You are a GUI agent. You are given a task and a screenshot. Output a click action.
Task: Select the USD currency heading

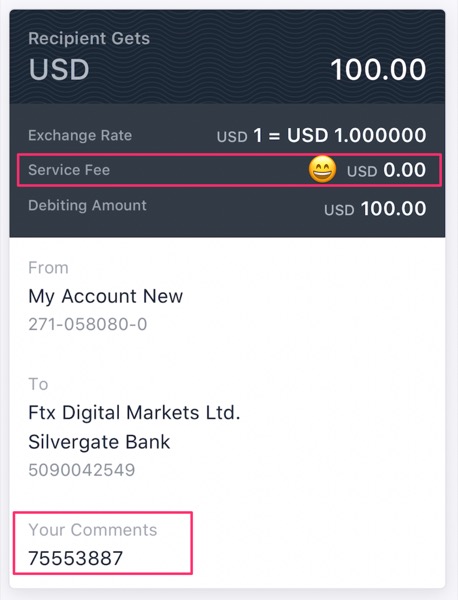(59, 70)
